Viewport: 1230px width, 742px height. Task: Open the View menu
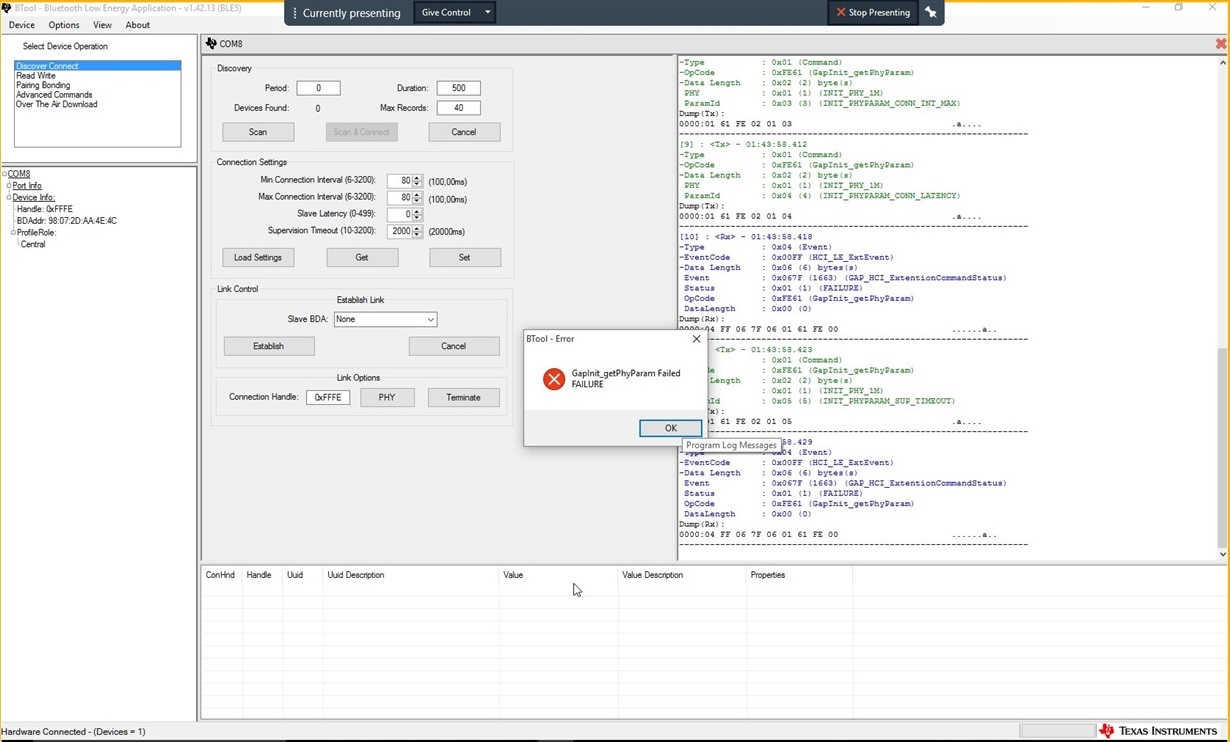(x=102, y=25)
